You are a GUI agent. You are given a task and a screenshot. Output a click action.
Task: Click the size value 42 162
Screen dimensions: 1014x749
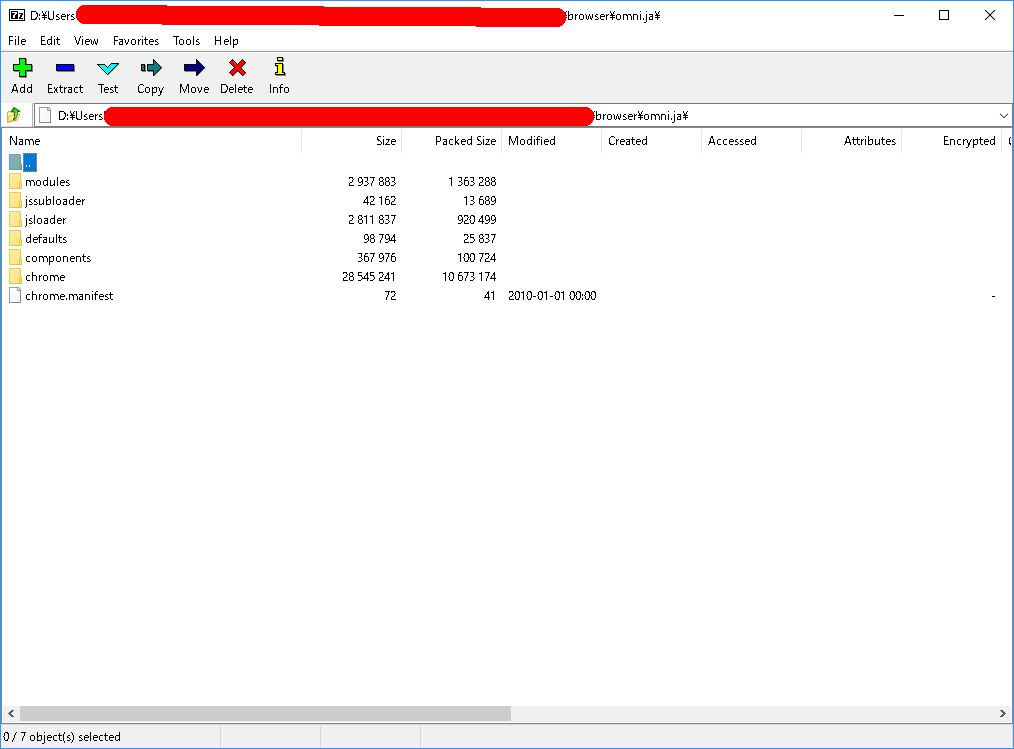pyautogui.click(x=380, y=201)
